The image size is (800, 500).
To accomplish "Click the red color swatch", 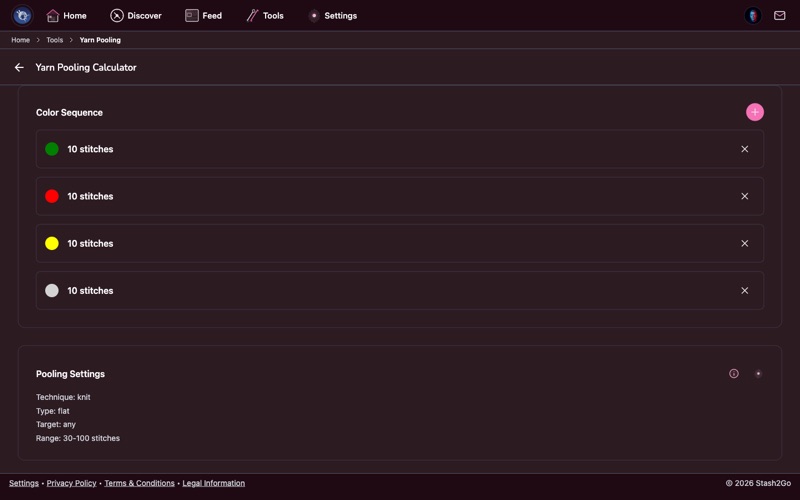I will (x=52, y=196).
